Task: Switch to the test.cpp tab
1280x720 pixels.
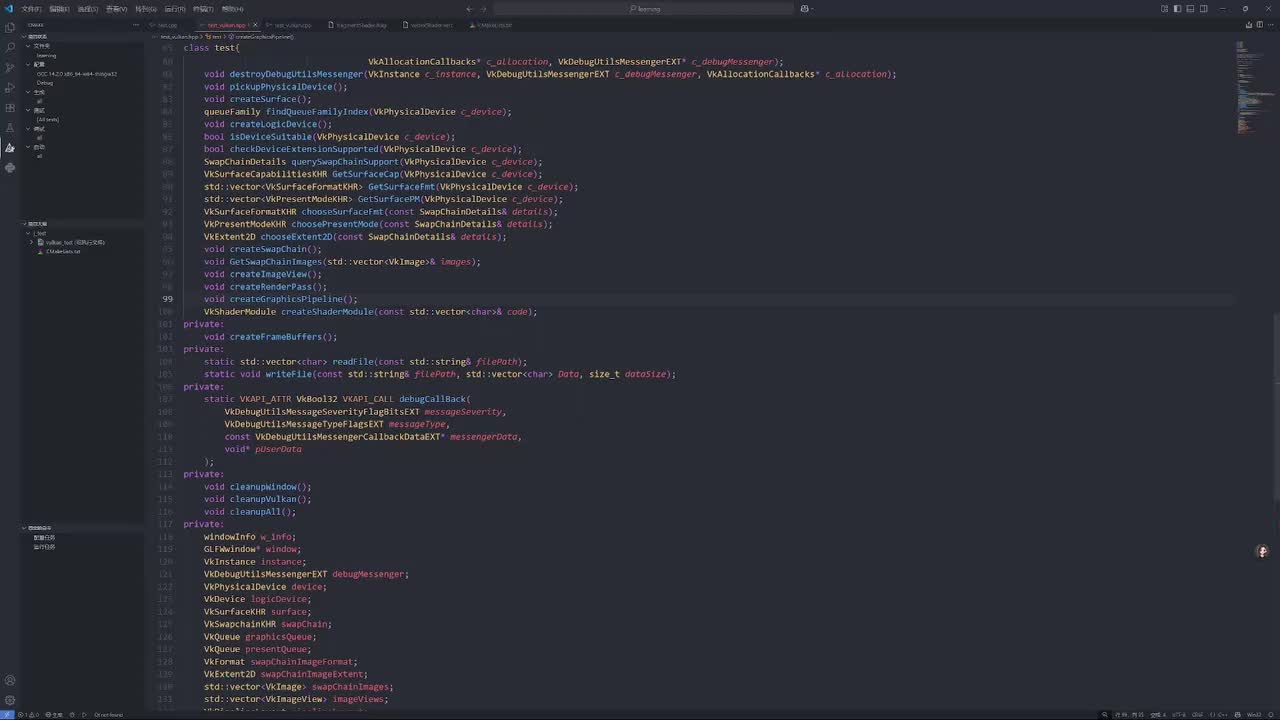Action: (167, 25)
